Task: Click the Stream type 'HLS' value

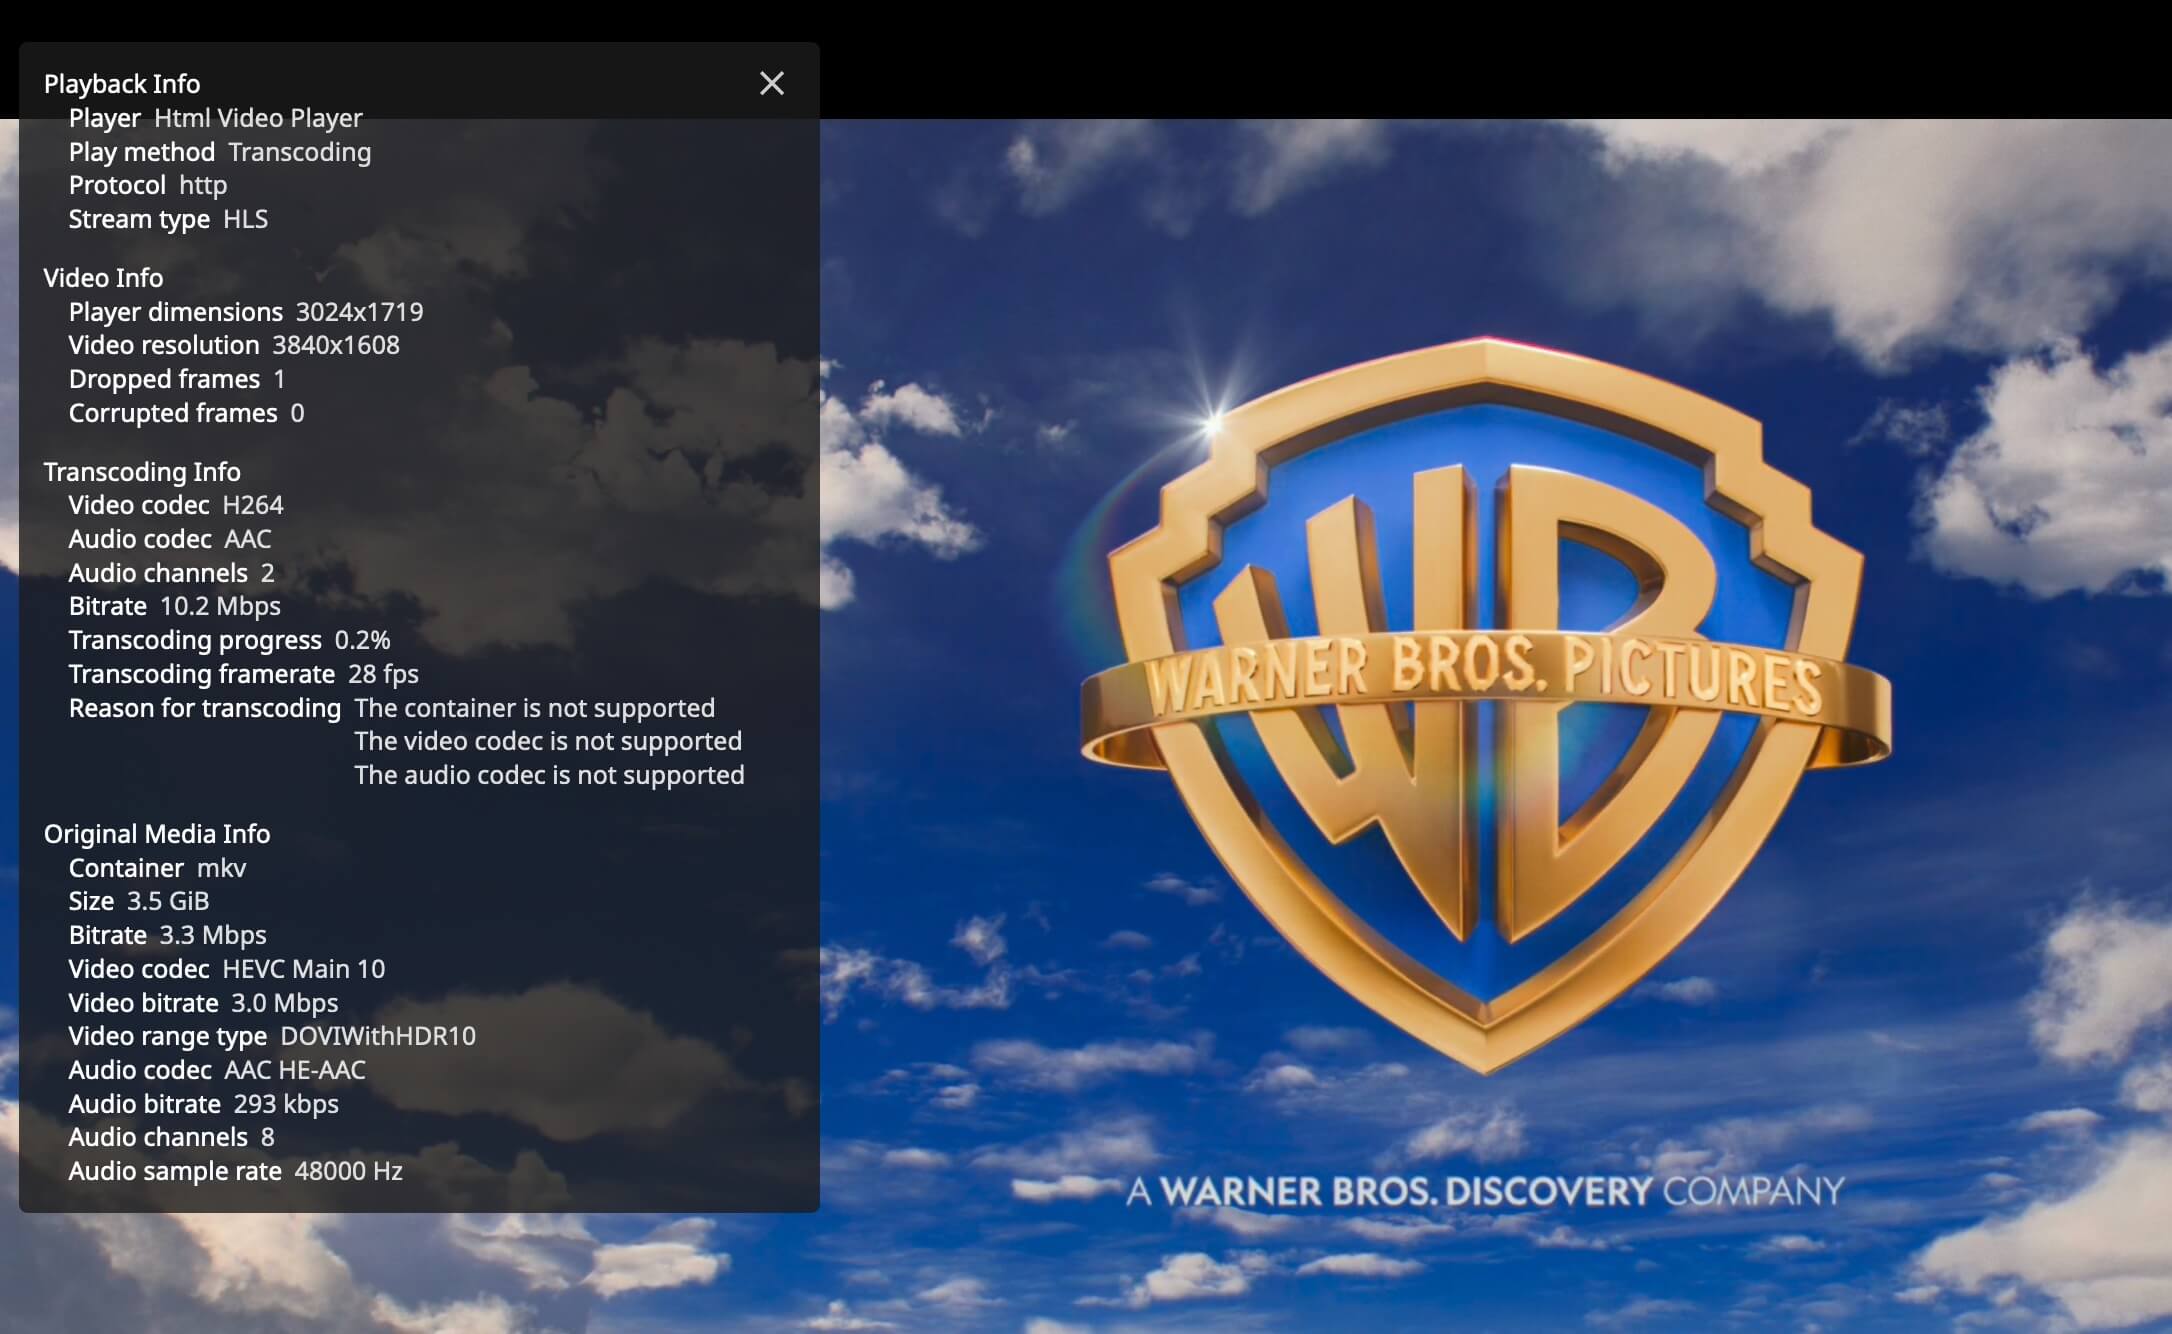Action: click(245, 219)
